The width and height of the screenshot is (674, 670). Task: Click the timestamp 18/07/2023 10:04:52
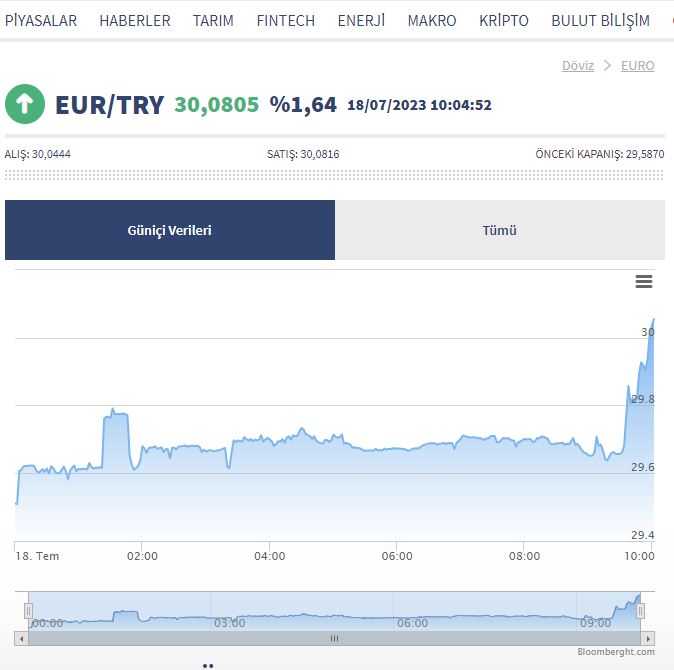point(419,105)
